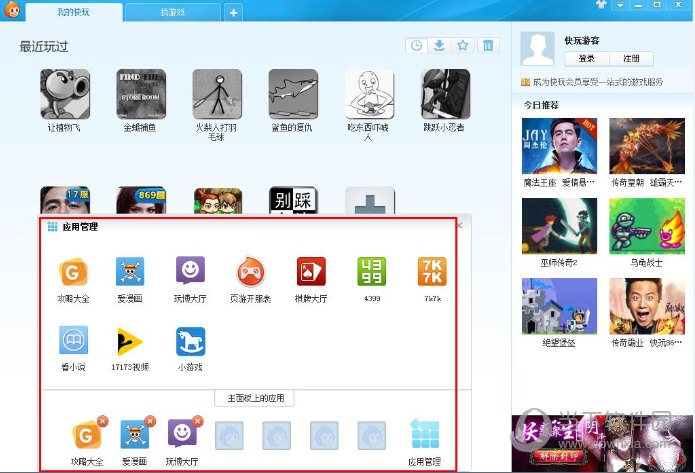
Task: Open the 别踩 game icon
Action: (x=293, y=200)
